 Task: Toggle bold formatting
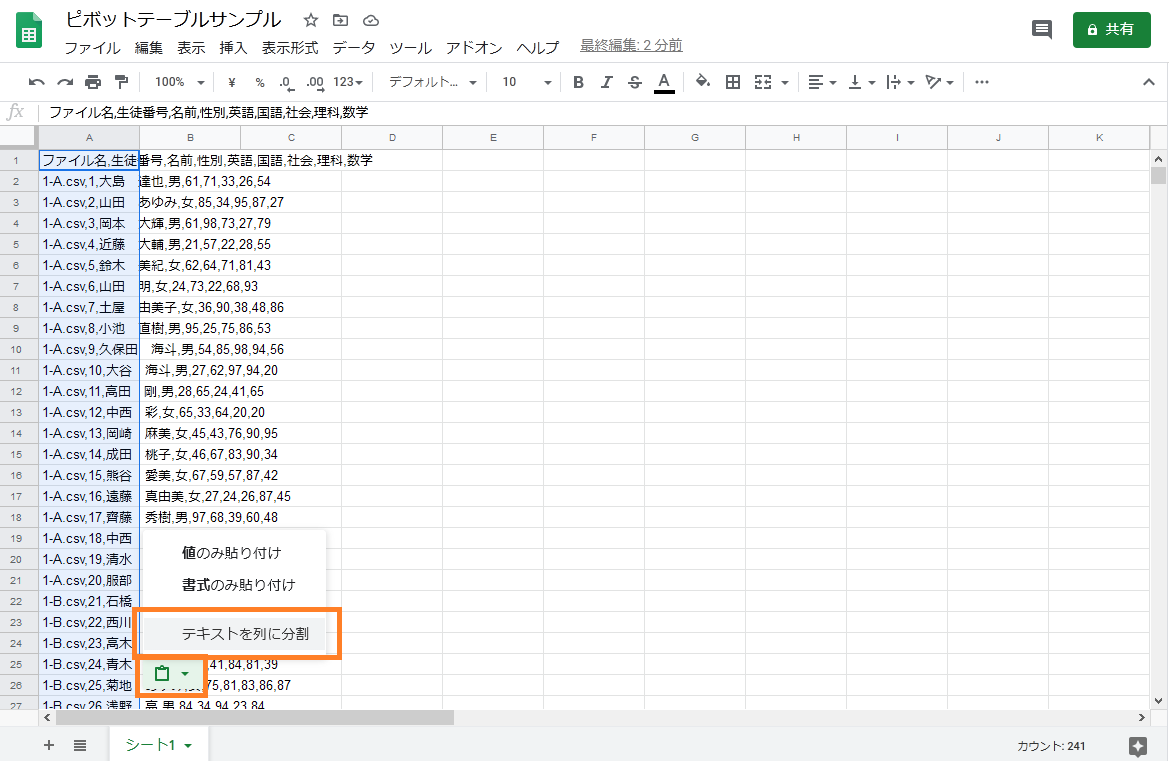pyautogui.click(x=578, y=82)
